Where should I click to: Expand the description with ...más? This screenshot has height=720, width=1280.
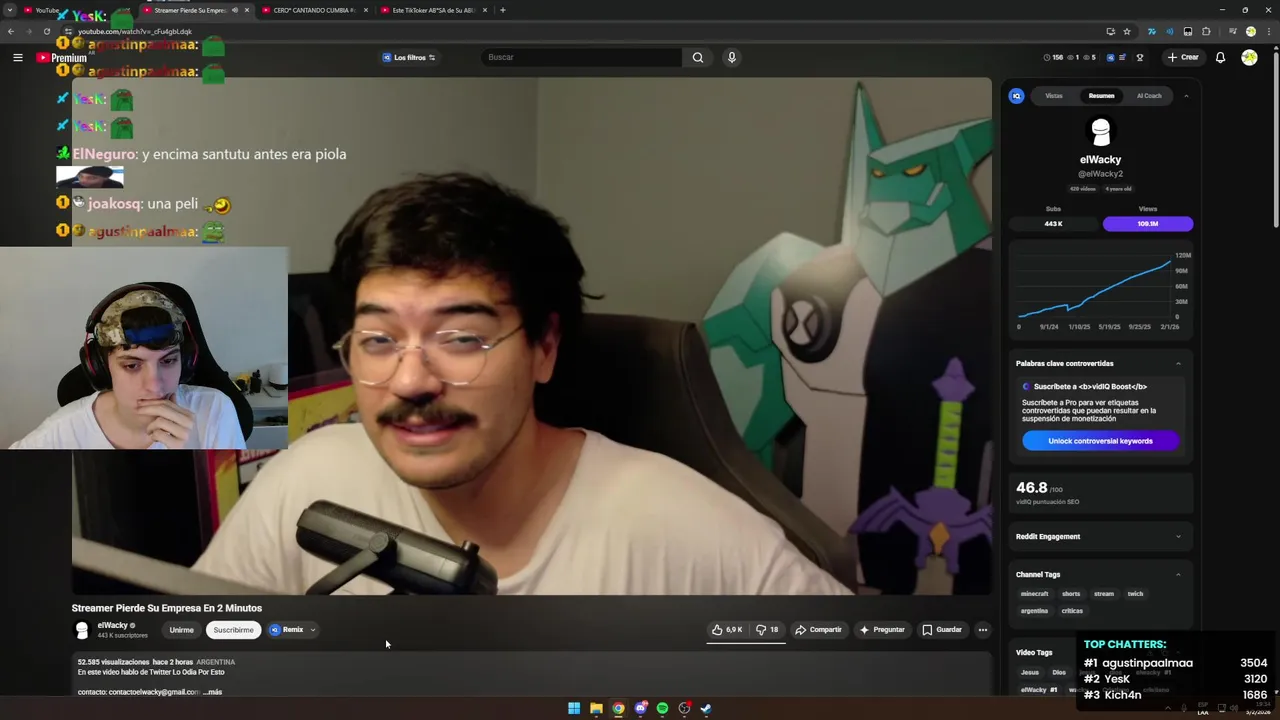tap(212, 692)
